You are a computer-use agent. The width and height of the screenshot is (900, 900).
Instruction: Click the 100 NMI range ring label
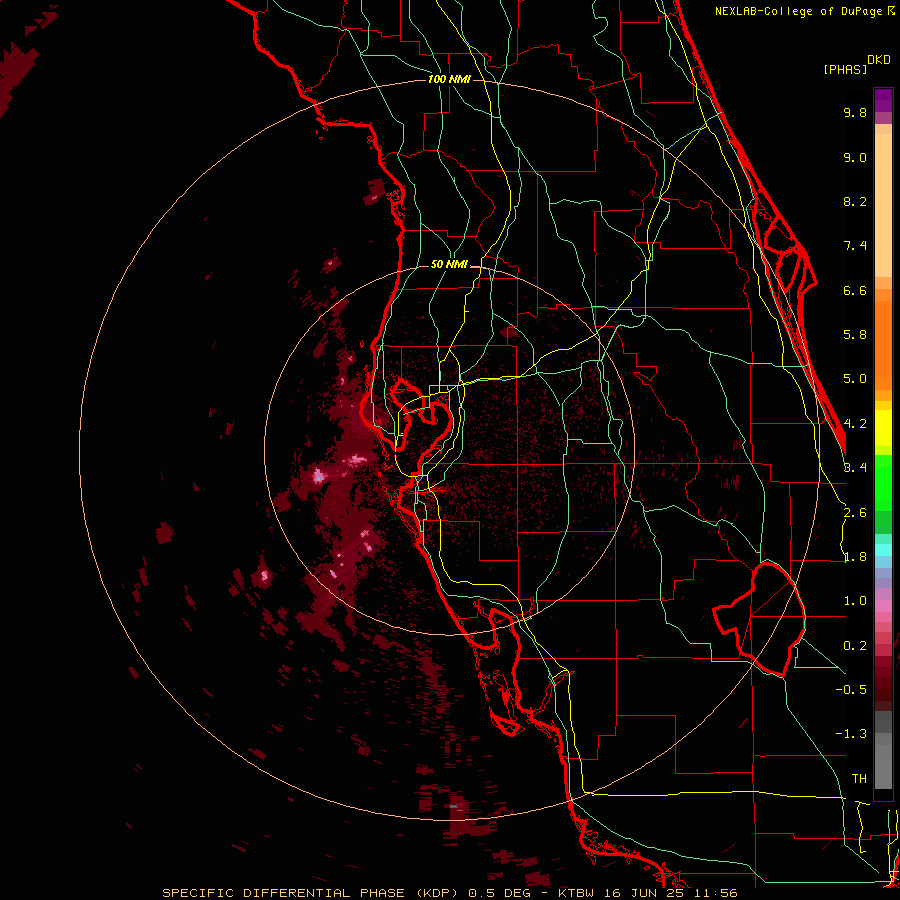449,79
